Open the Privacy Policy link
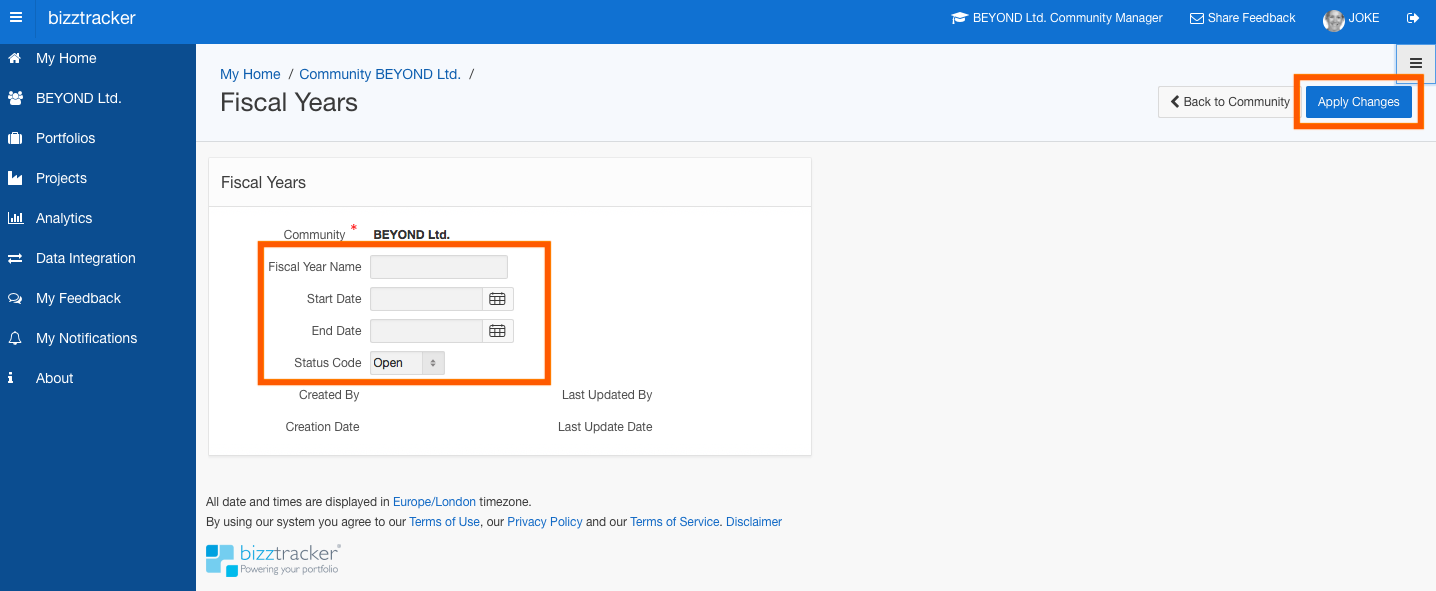The image size is (1436, 591). [545, 522]
